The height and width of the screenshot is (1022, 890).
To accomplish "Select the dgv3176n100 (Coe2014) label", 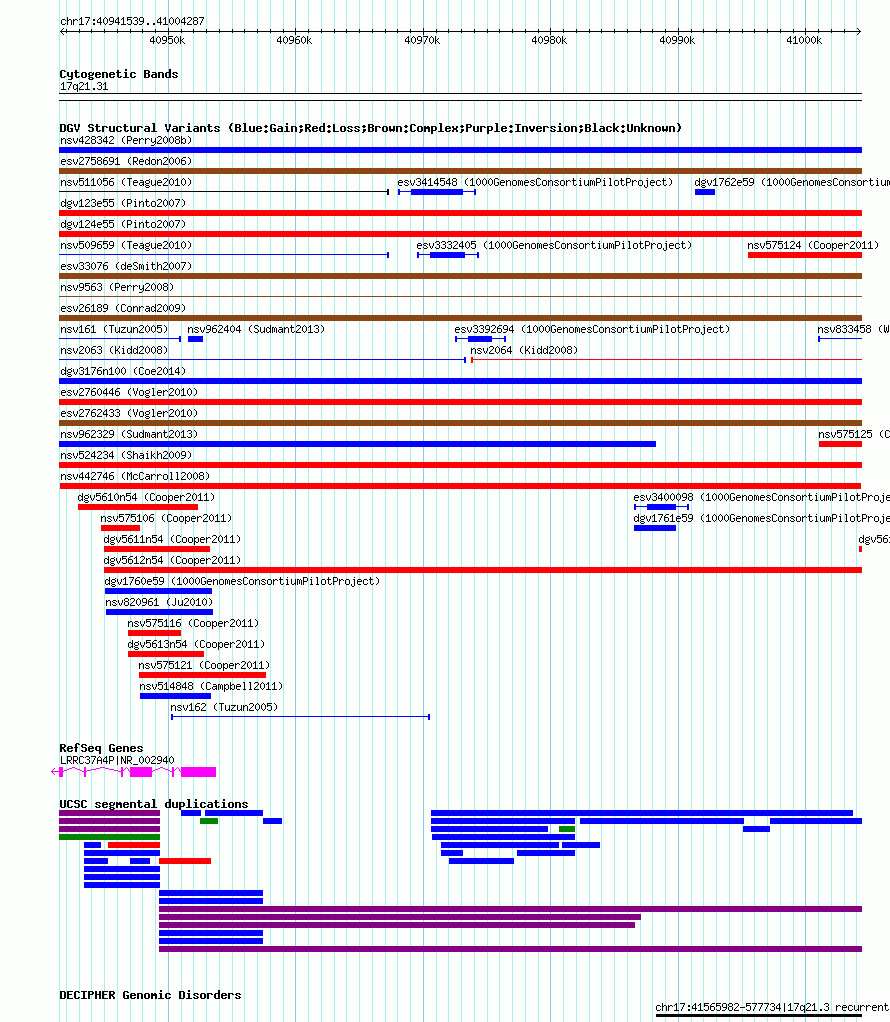I will 123,371.
